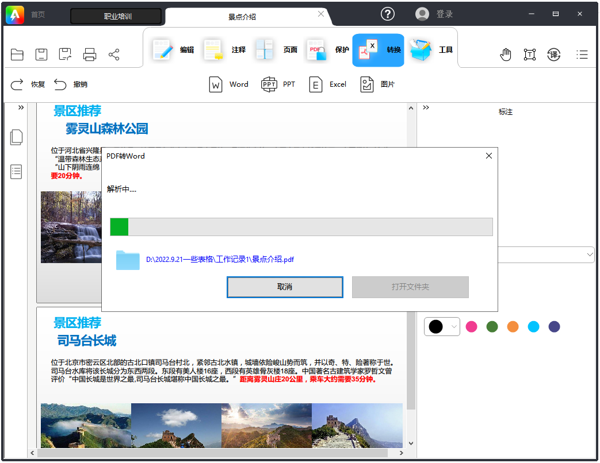
Task: Pick the pink color swatch
Action: 472,327
